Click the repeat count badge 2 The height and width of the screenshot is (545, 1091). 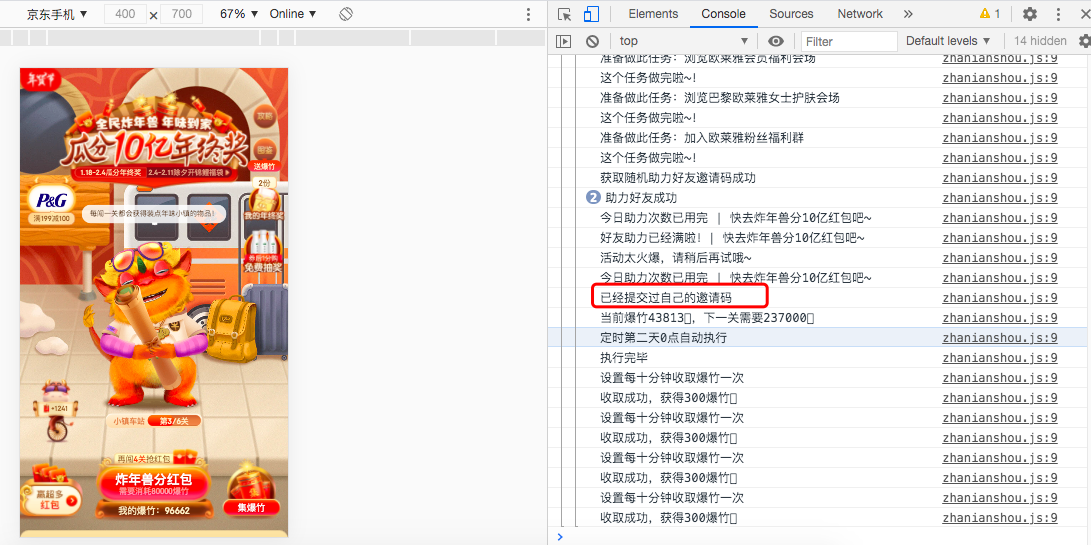[593, 198]
